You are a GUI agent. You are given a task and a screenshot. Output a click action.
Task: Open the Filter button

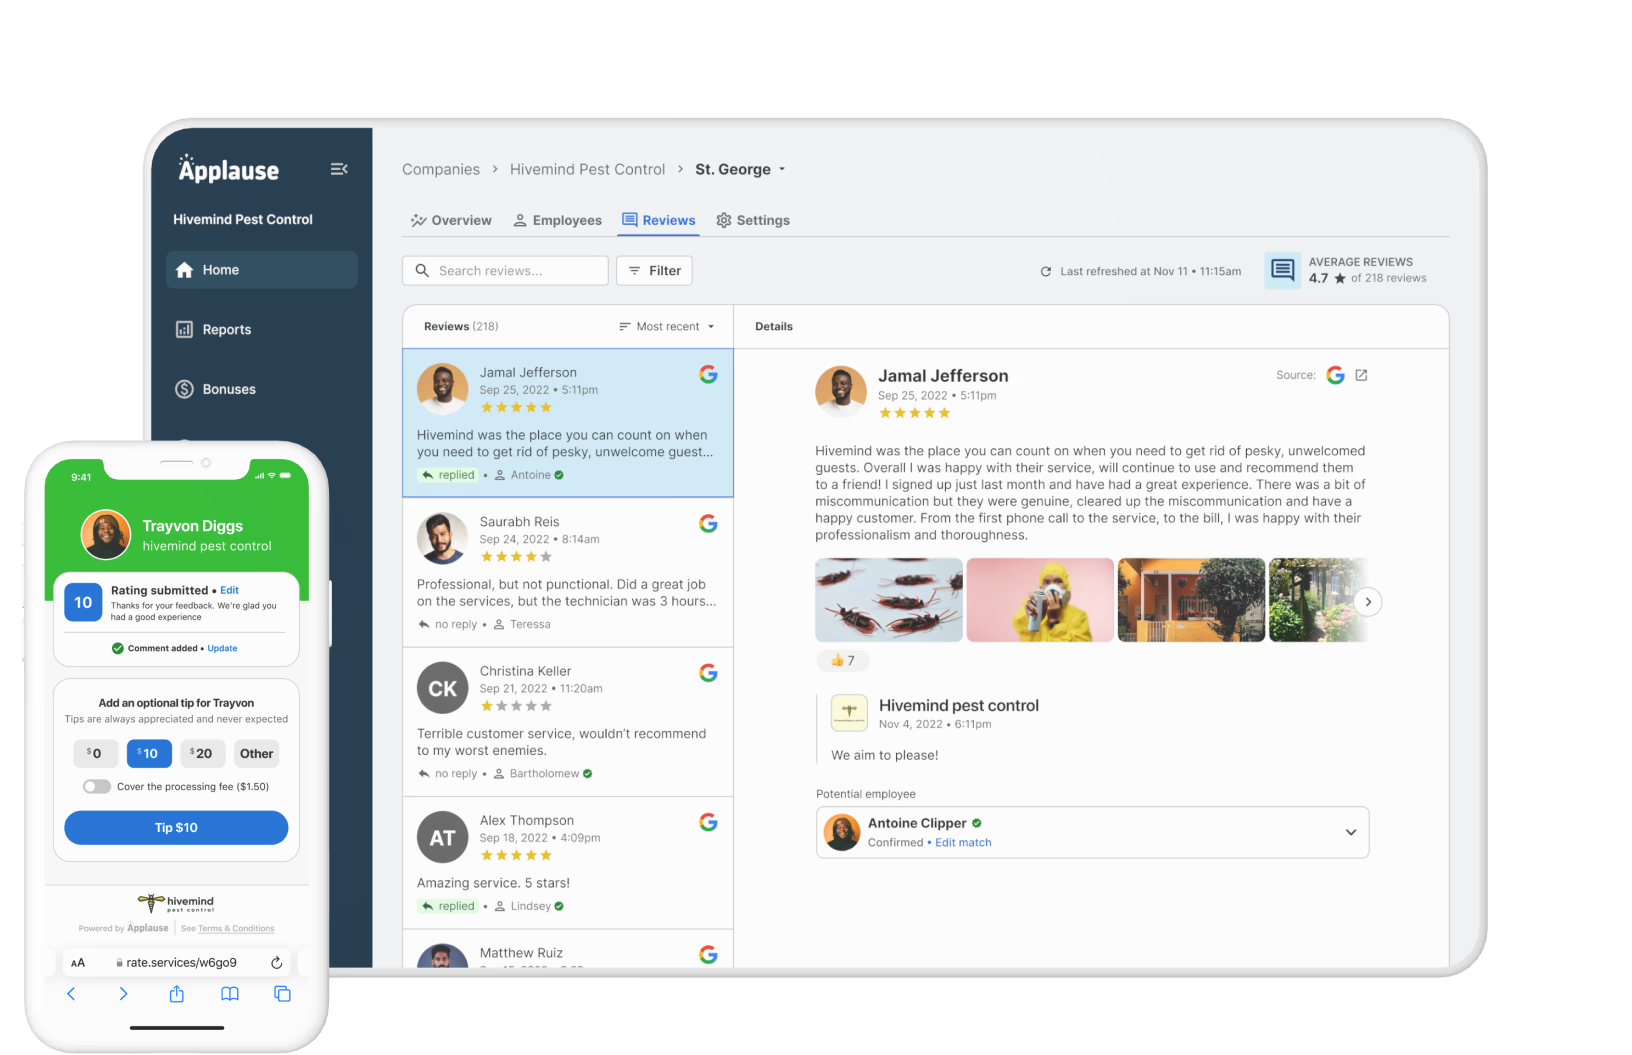(x=655, y=271)
